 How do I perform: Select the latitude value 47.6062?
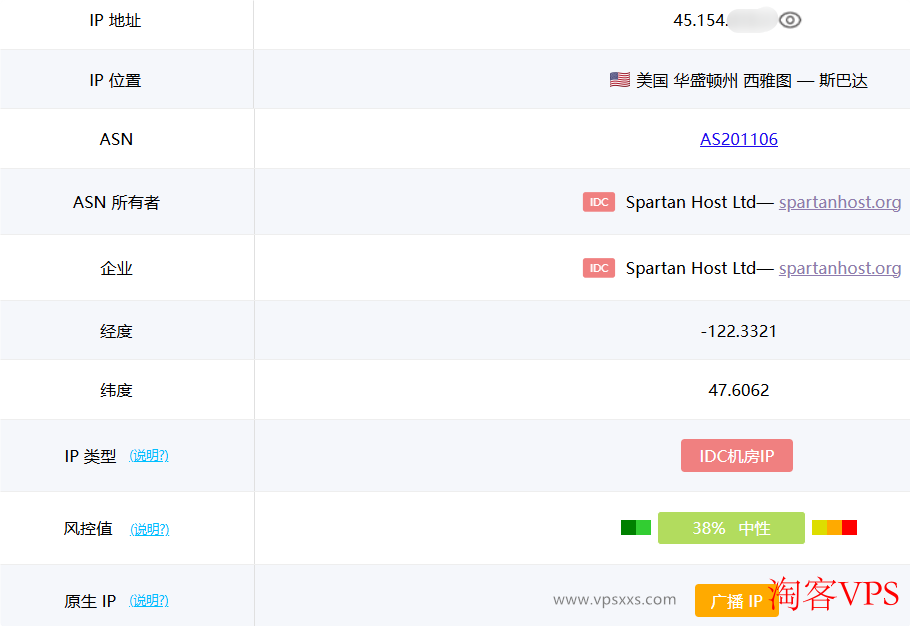coord(738,390)
